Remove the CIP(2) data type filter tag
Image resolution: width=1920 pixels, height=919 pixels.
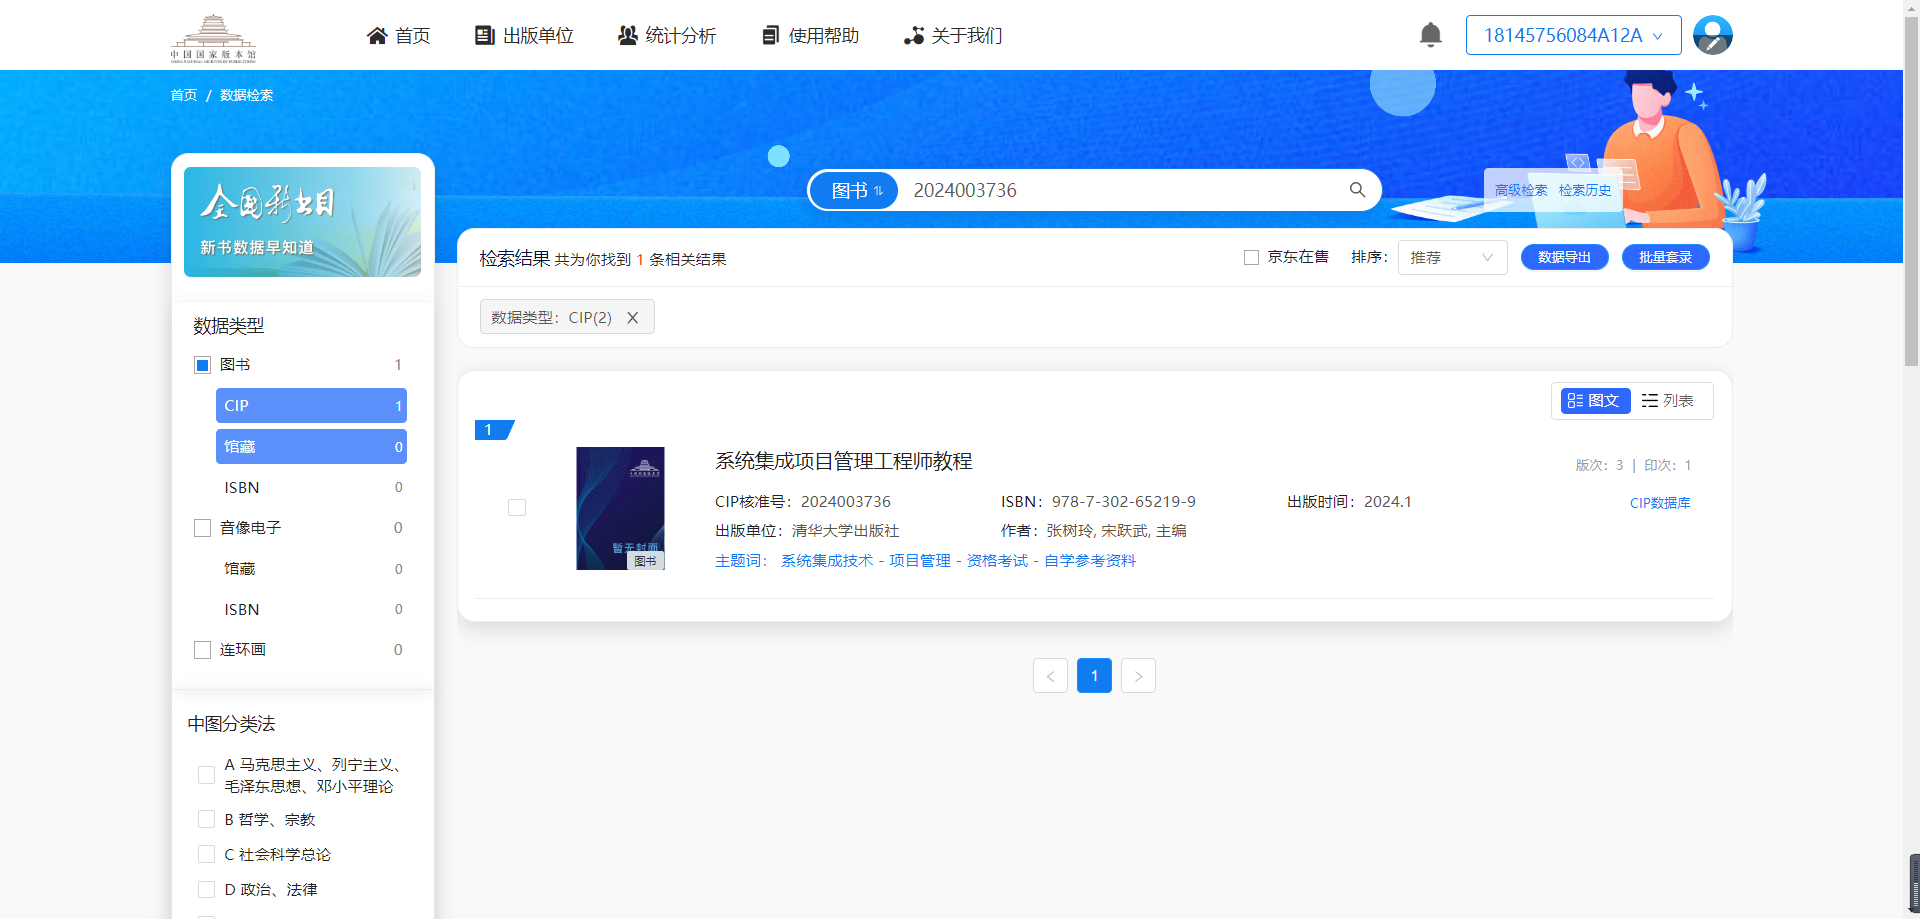click(632, 318)
